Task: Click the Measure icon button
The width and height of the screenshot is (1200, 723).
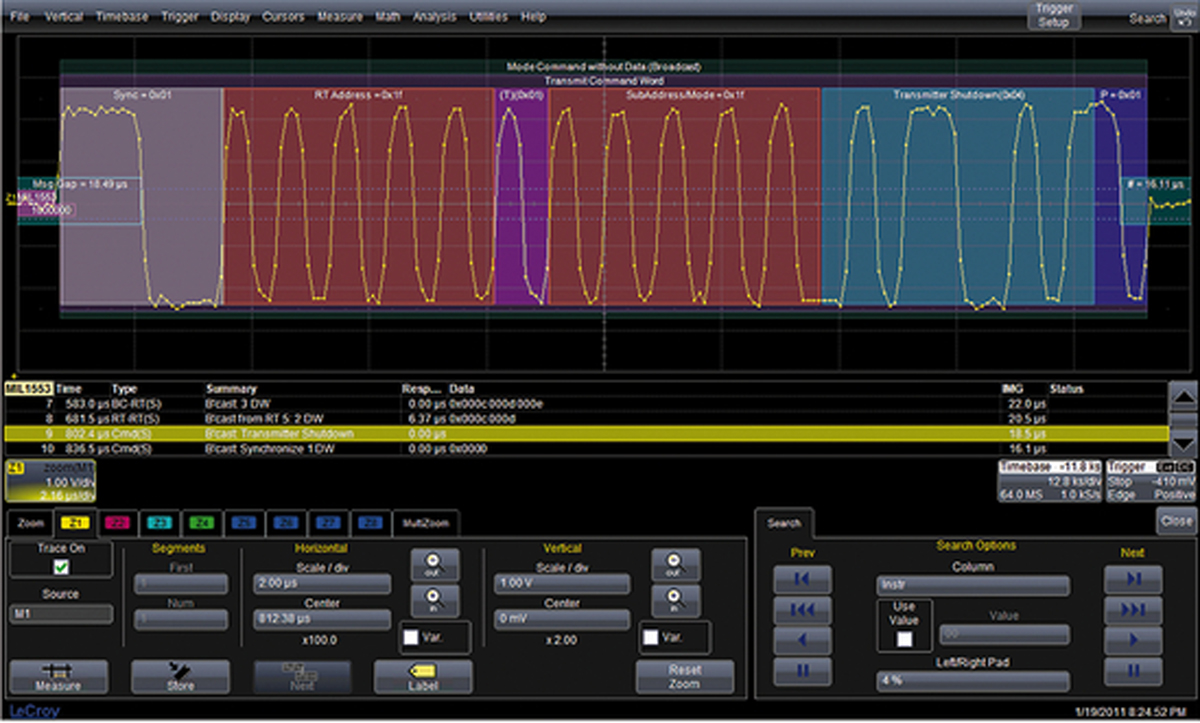Action: click(57, 677)
